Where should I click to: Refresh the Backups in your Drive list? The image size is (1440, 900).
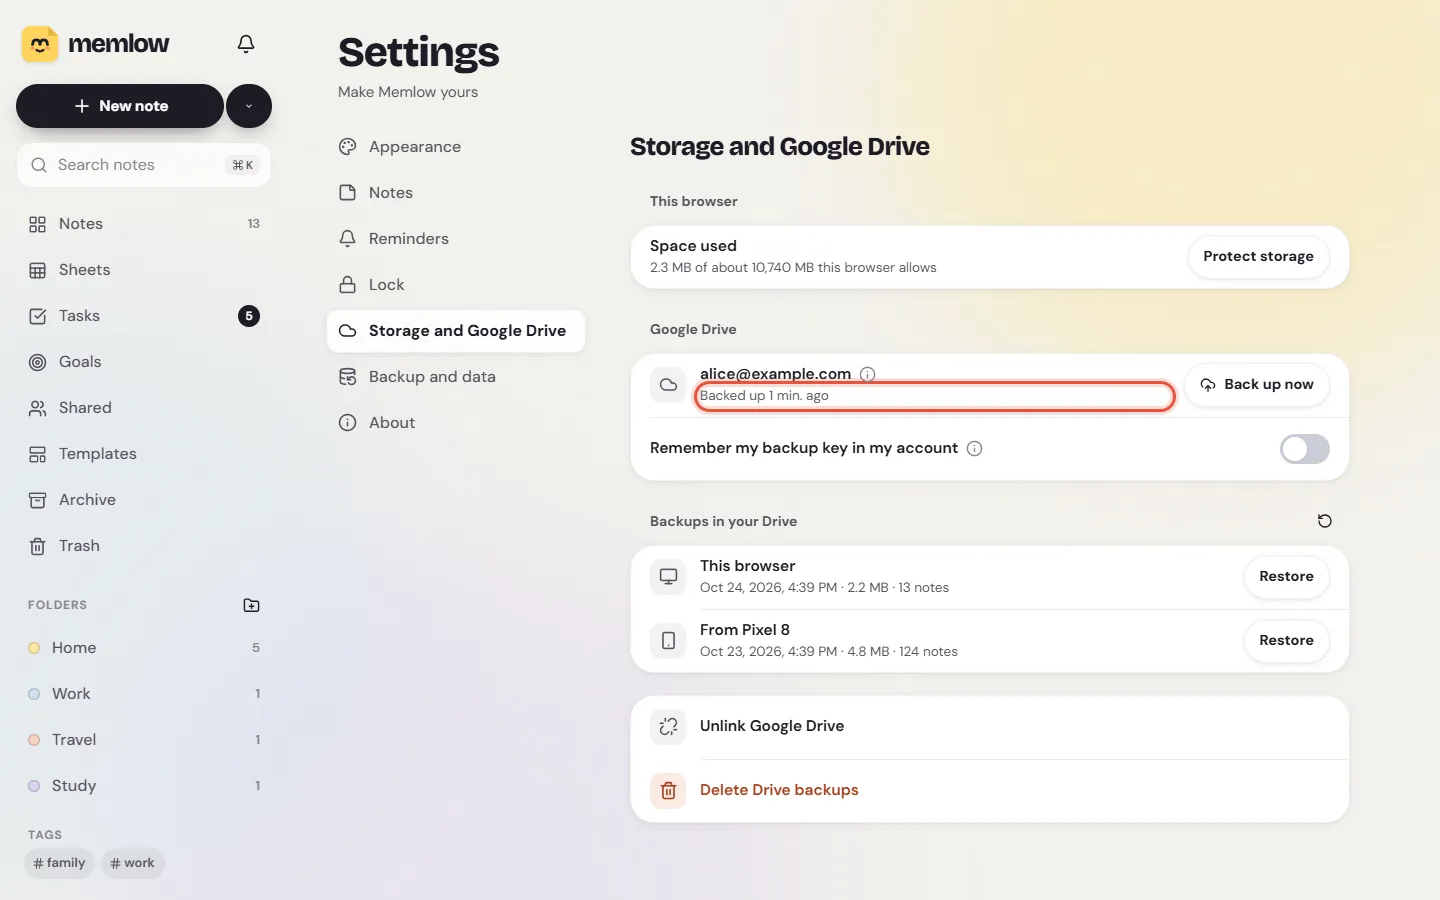click(x=1325, y=521)
